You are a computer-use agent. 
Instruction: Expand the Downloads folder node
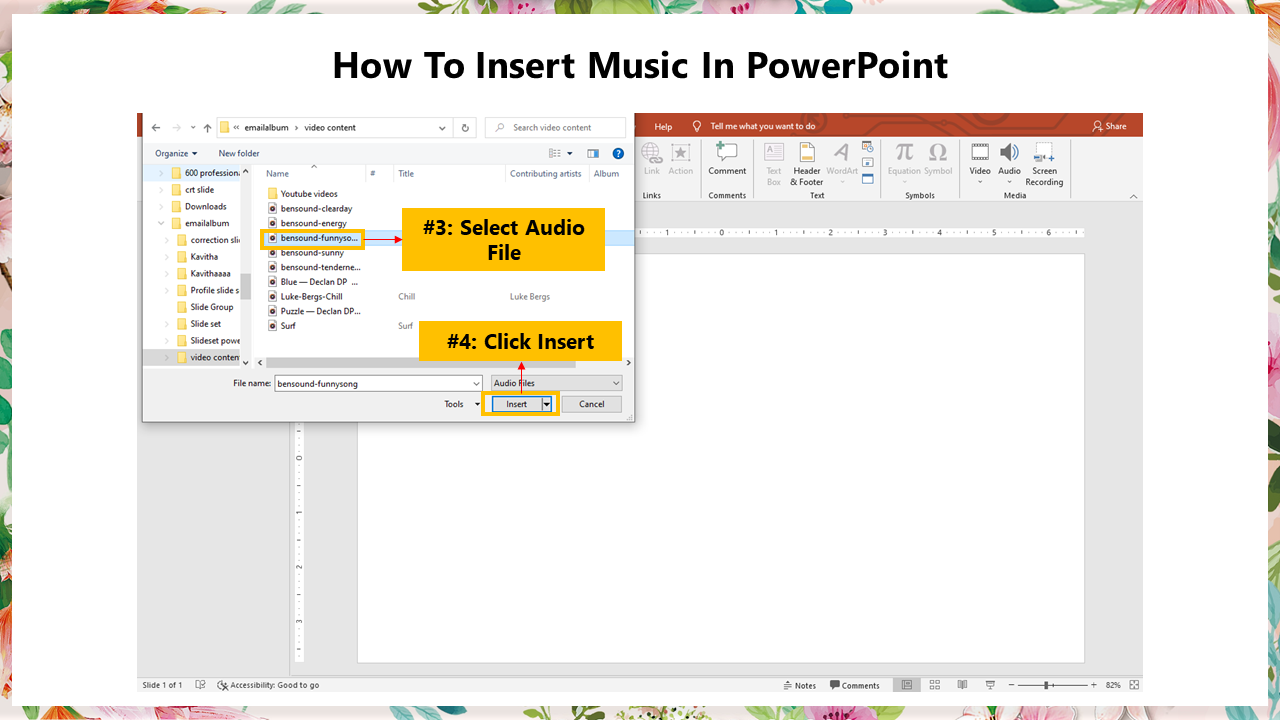click(x=162, y=207)
